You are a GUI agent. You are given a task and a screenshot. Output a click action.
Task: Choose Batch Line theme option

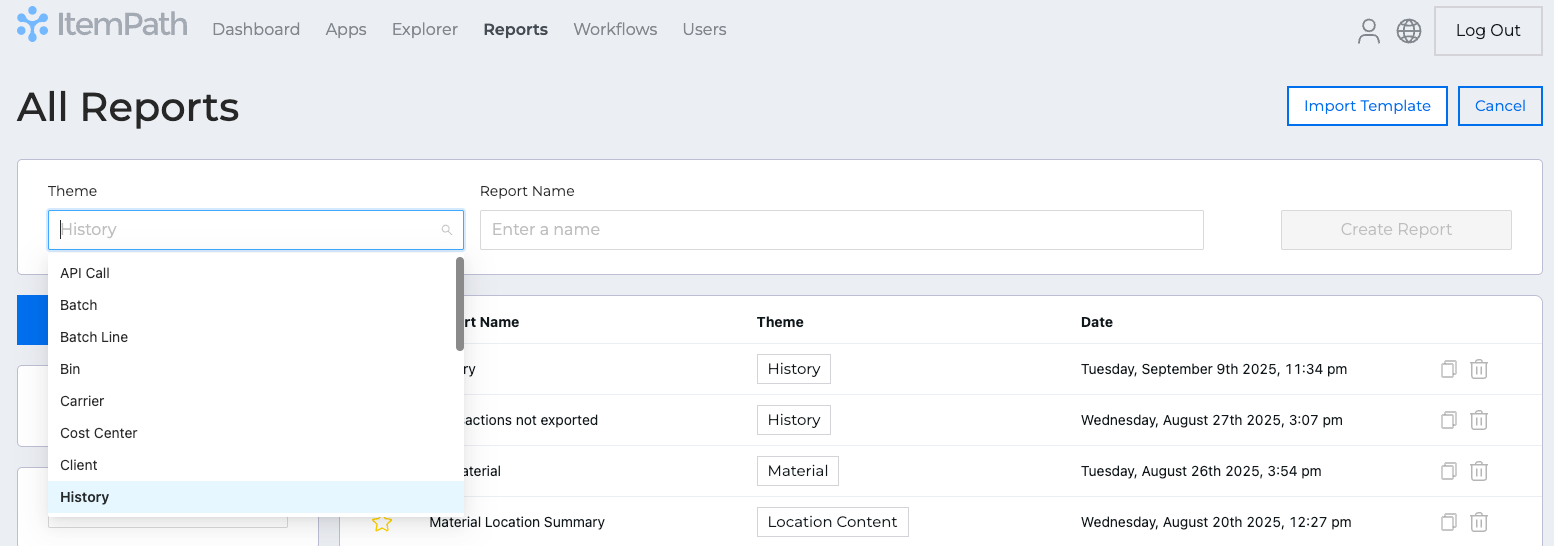pyautogui.click(x=94, y=337)
